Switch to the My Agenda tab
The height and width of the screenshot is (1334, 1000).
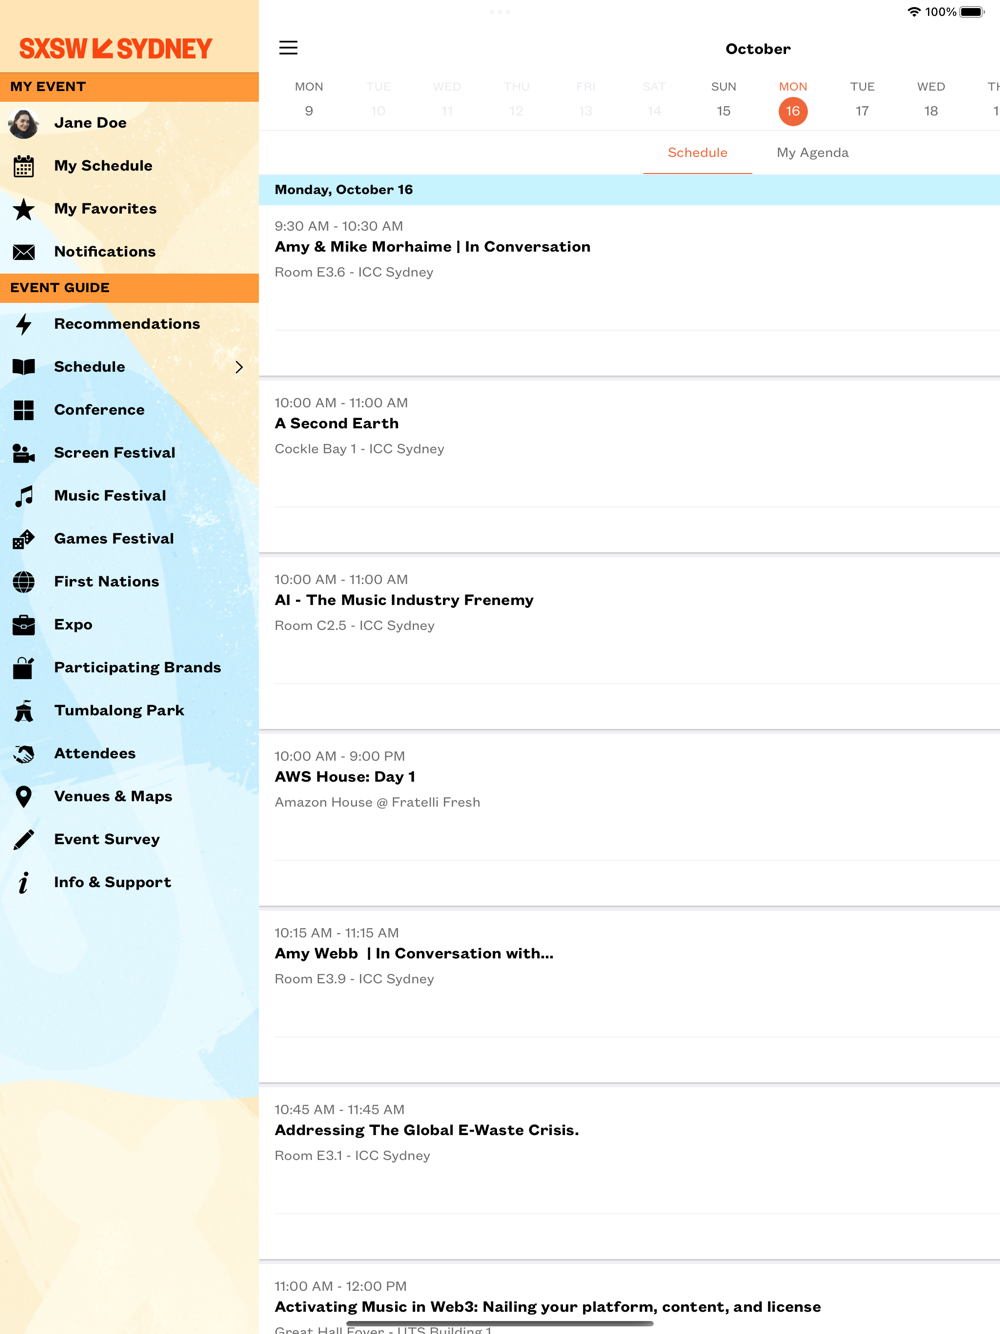812,153
